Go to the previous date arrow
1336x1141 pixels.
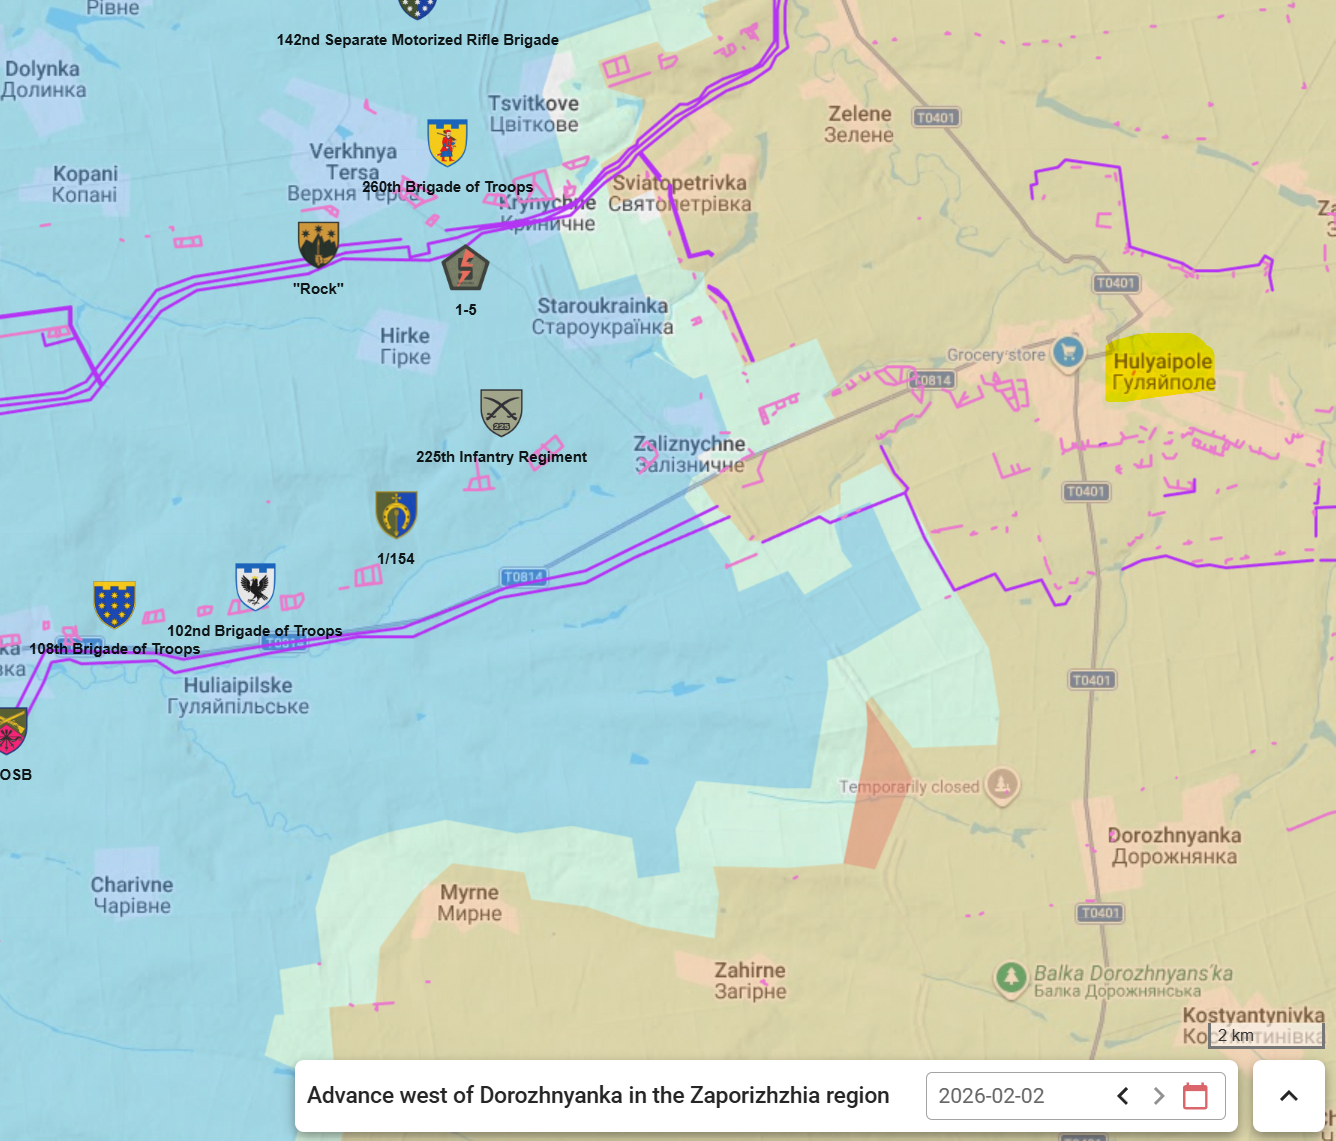[1123, 1096]
